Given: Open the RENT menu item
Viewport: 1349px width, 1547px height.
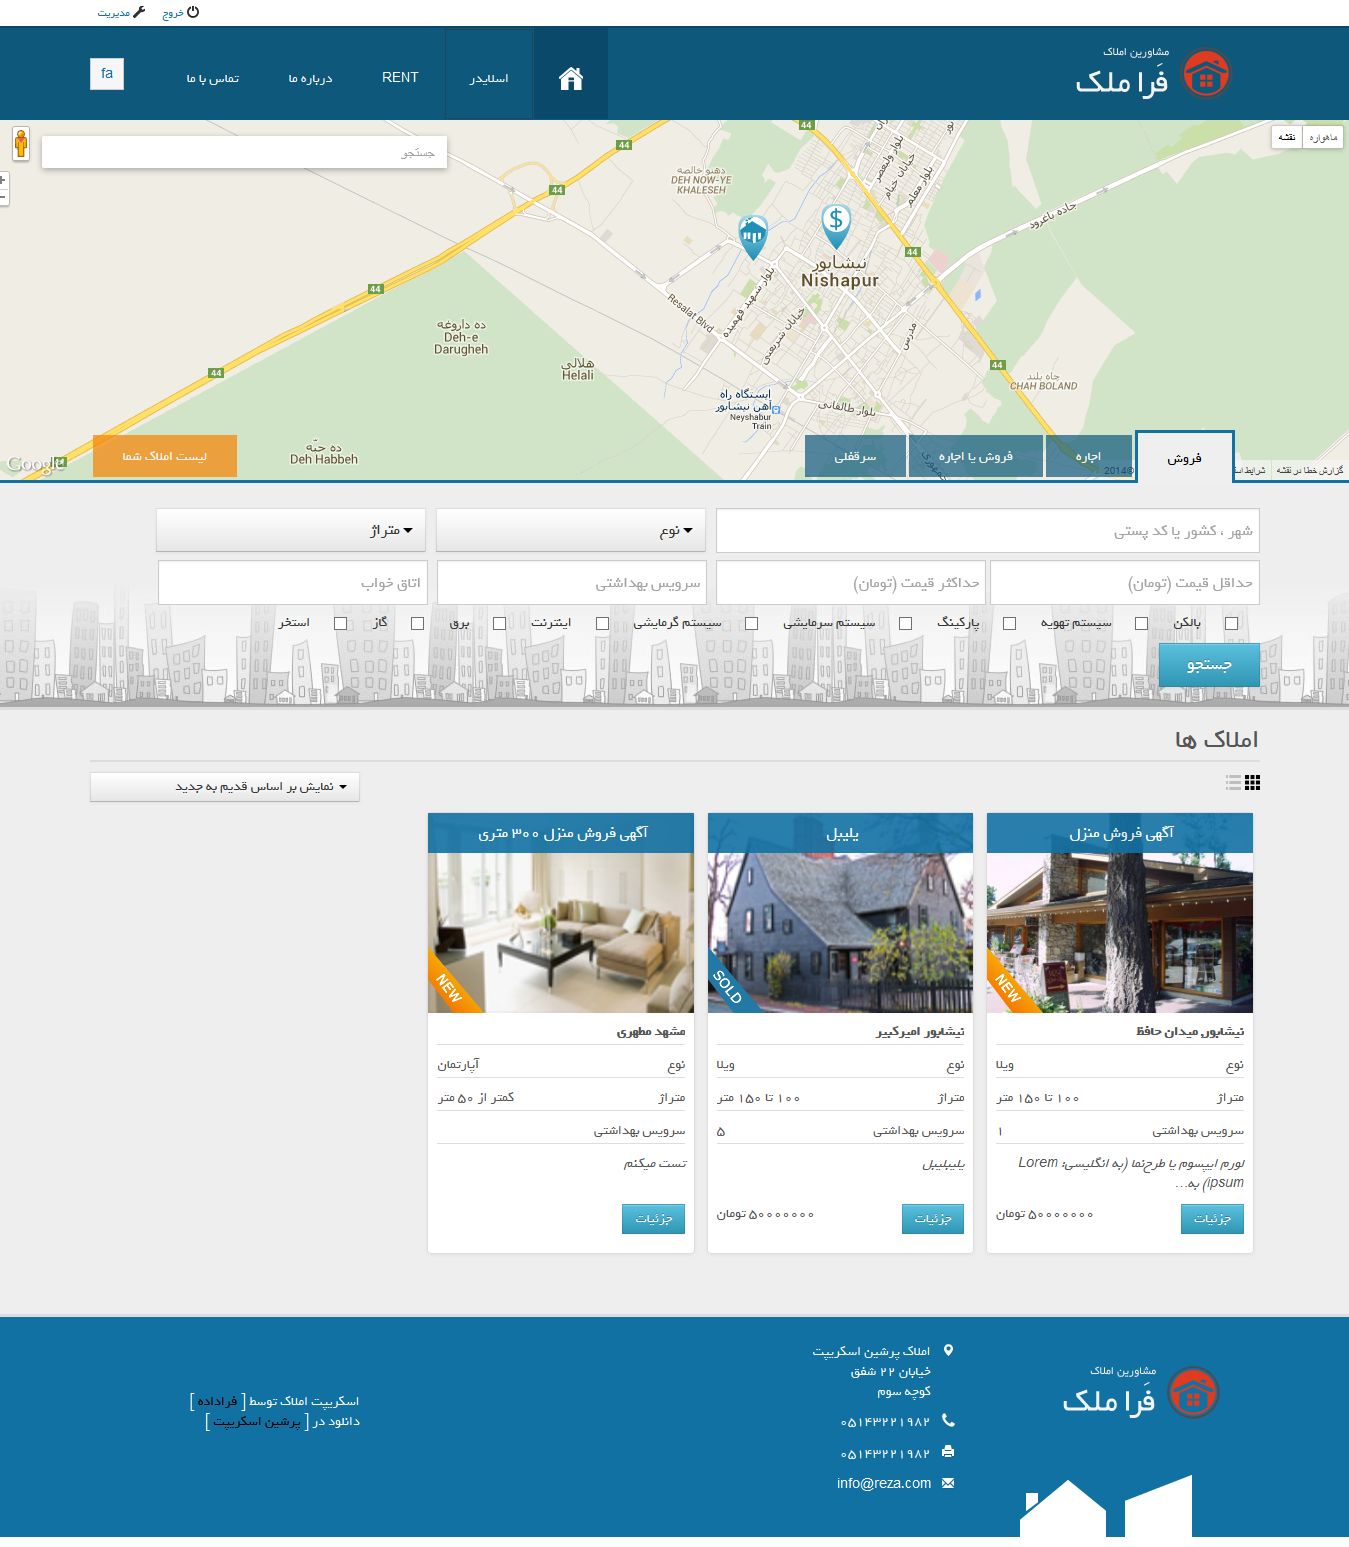Looking at the screenshot, I should [x=400, y=77].
